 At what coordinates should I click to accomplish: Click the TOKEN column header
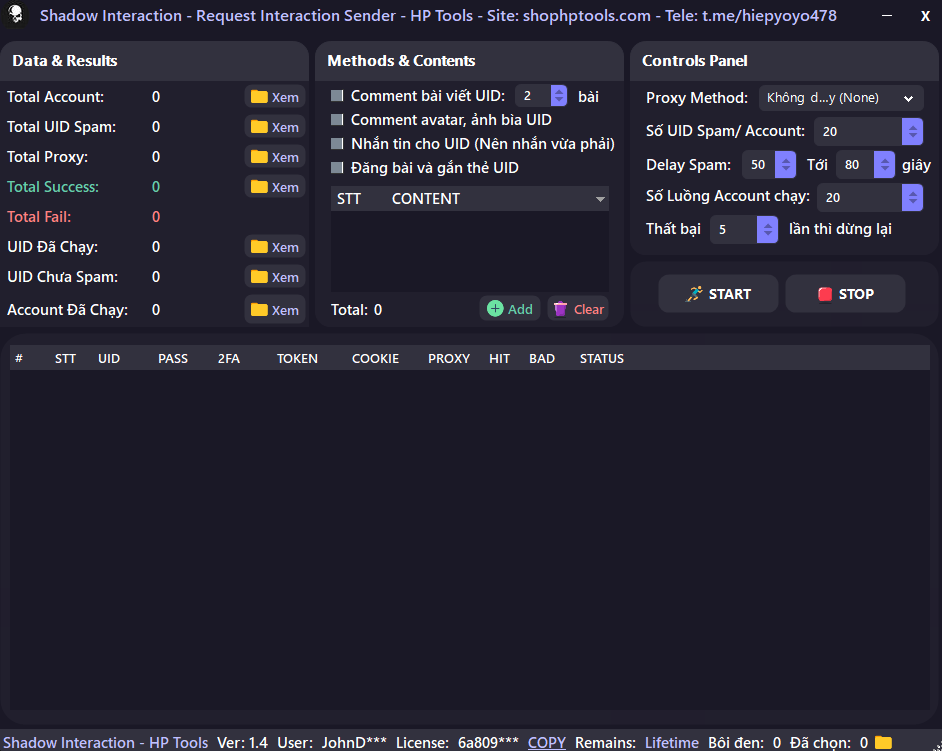point(297,359)
